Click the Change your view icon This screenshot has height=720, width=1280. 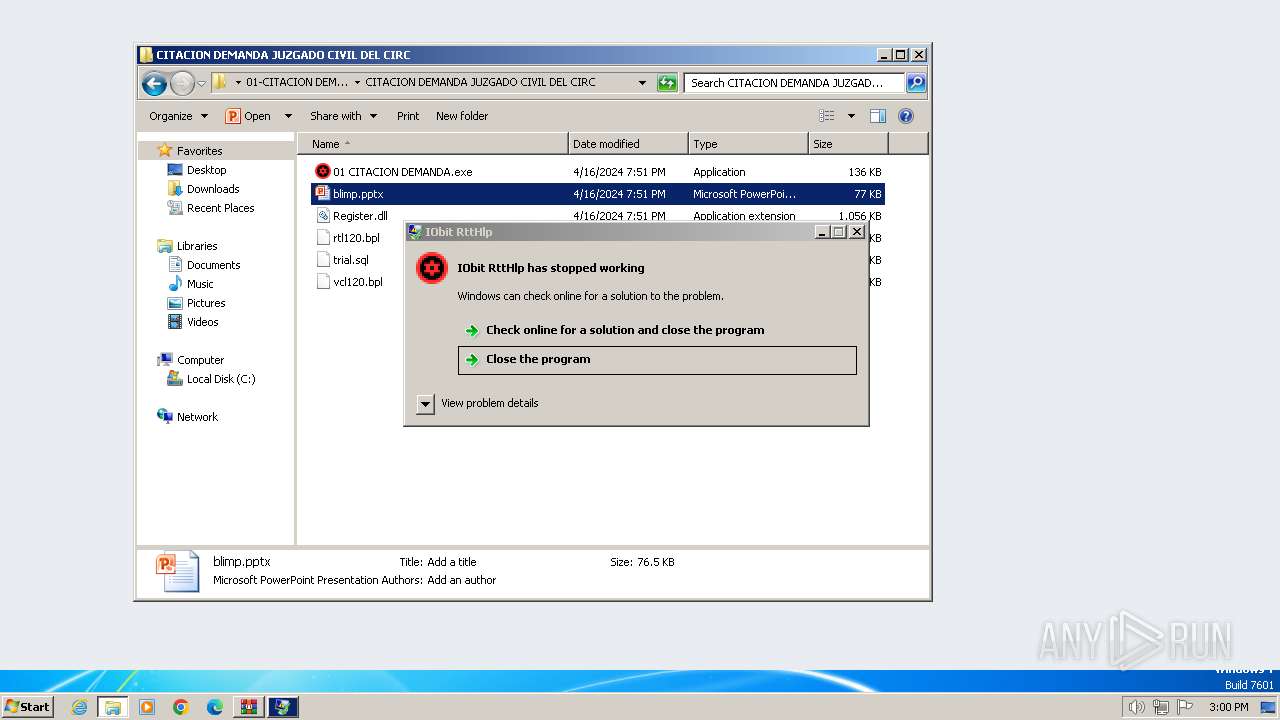[827, 116]
